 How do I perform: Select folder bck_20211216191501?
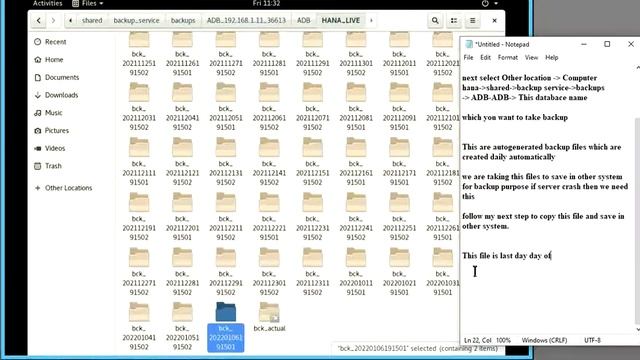point(356,162)
